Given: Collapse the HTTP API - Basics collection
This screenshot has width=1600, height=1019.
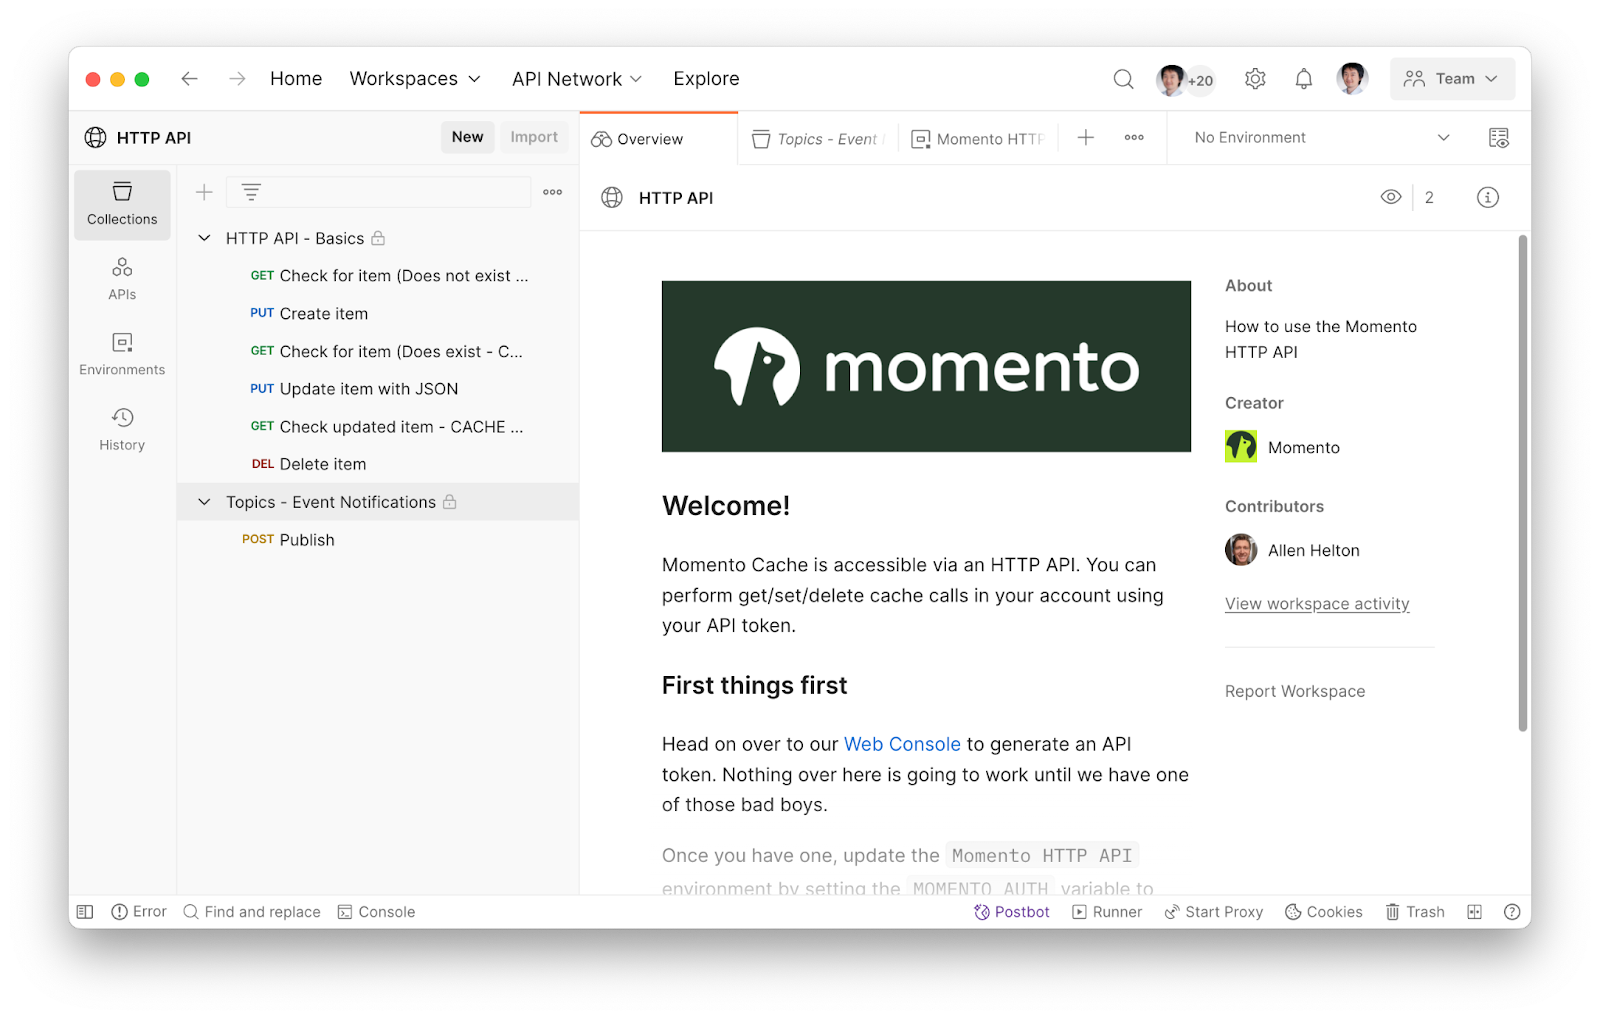Looking at the screenshot, I should click(204, 238).
